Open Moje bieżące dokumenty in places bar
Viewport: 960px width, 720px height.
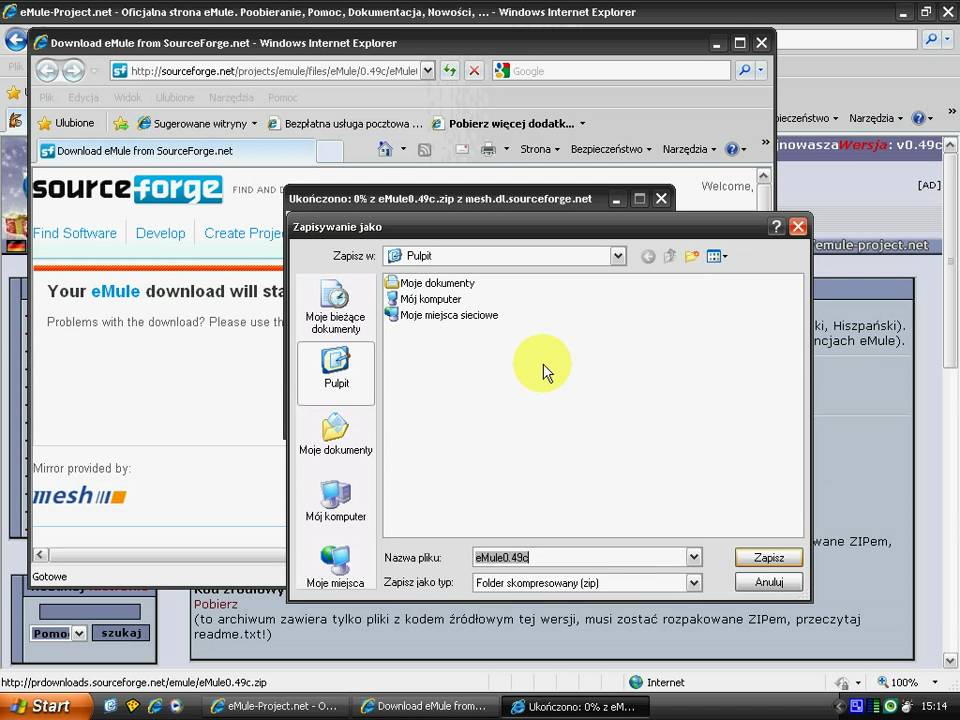(x=336, y=307)
